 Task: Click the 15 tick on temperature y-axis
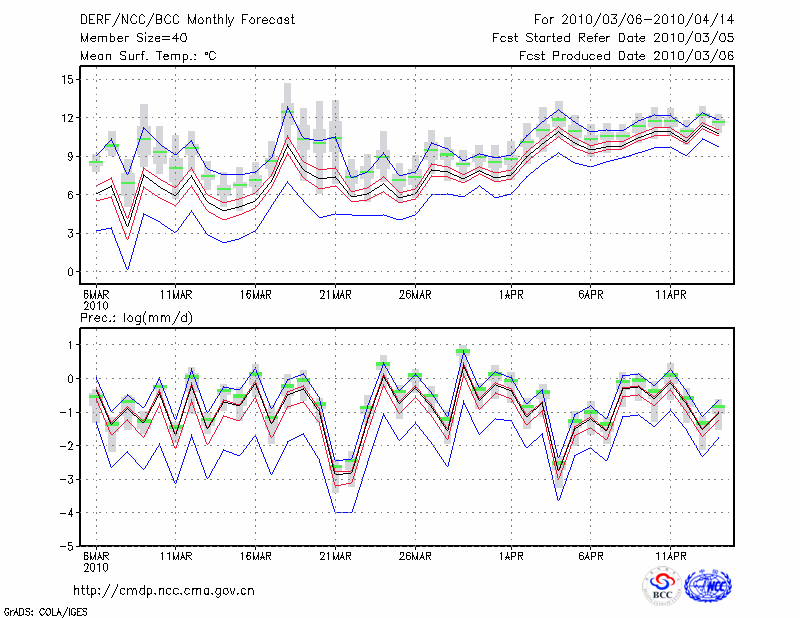coord(66,79)
